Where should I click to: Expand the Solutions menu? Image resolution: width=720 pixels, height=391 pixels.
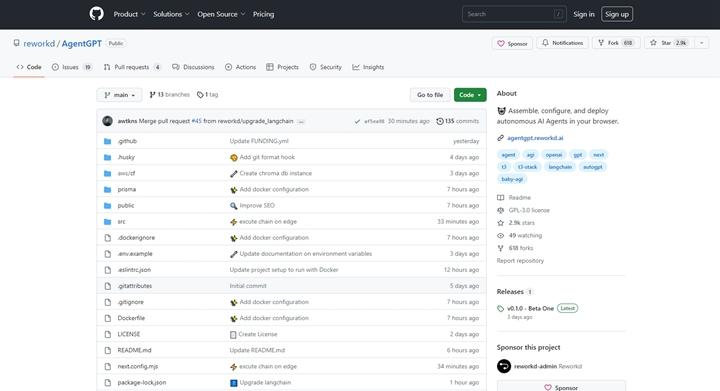(171, 14)
